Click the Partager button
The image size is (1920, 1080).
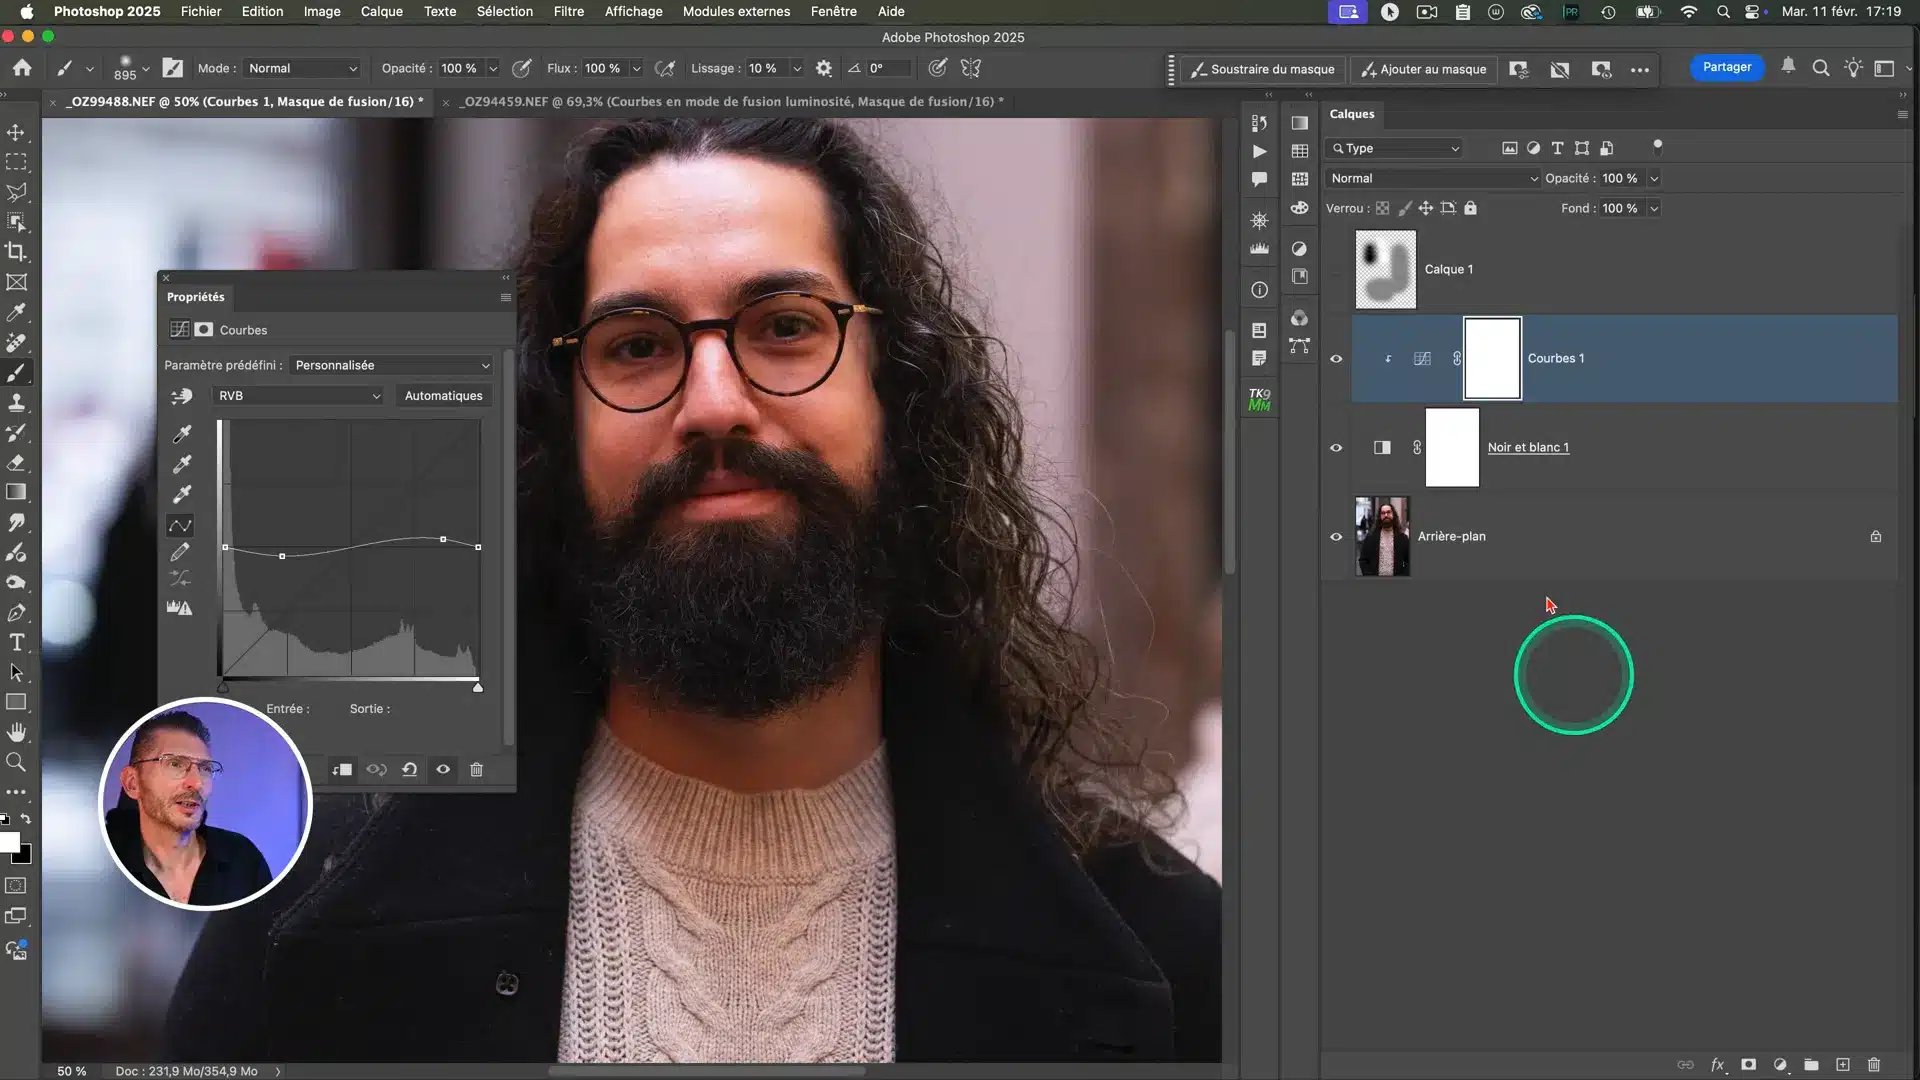tap(1727, 67)
